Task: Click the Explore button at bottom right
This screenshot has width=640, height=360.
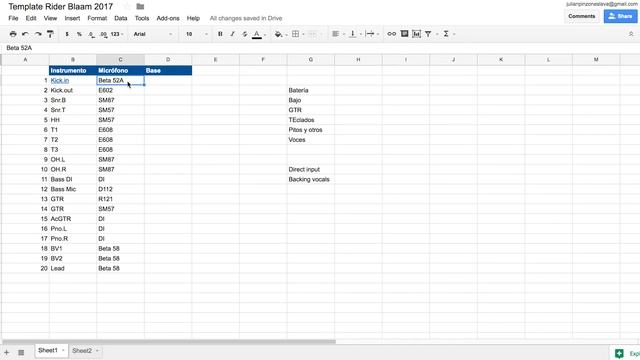Action: tap(624, 353)
